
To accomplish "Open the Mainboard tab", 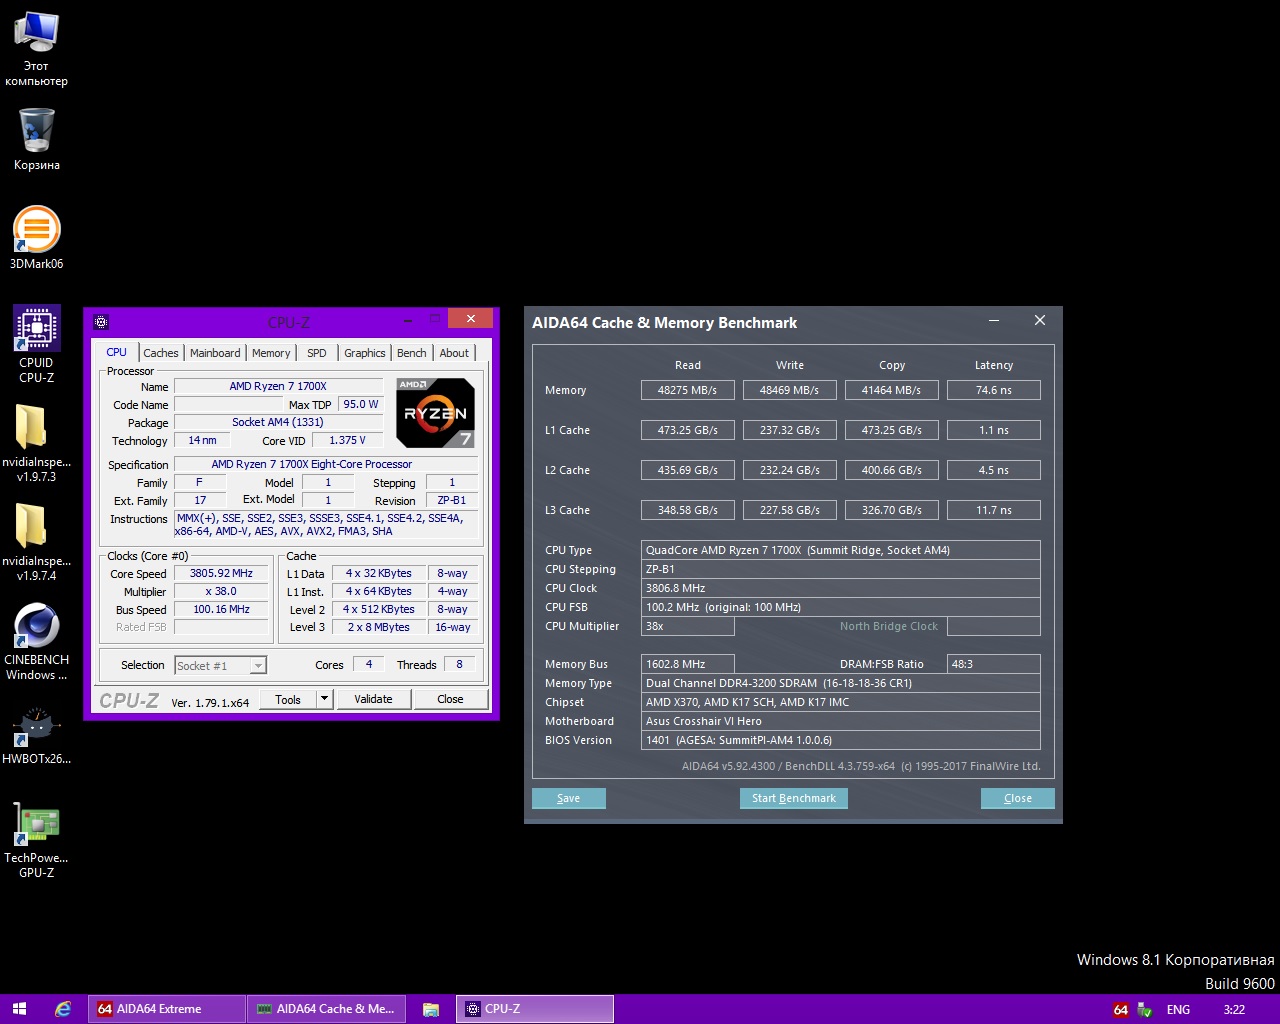I will (215, 353).
